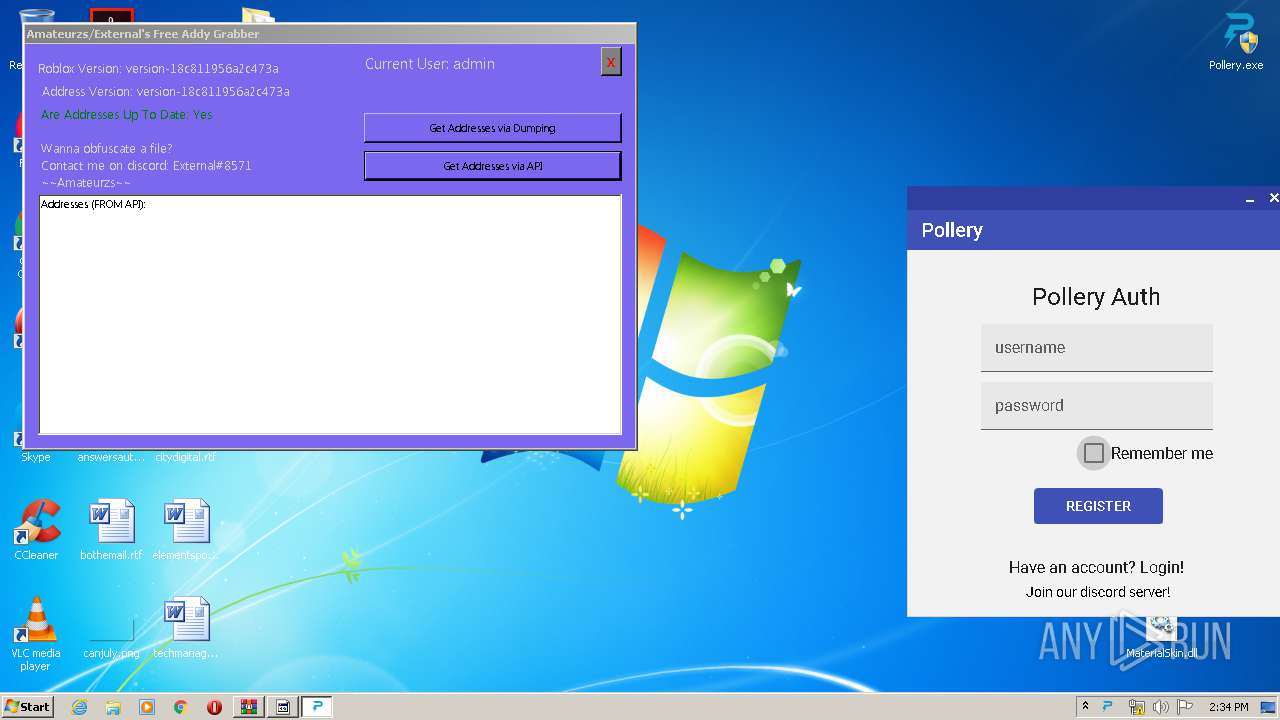
Task: Select the elementspo... document icon
Action: point(186,530)
